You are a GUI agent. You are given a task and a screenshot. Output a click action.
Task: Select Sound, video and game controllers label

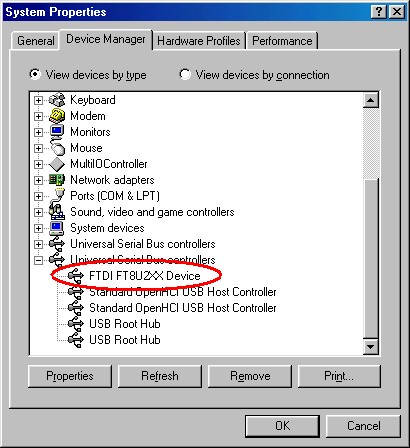152,212
